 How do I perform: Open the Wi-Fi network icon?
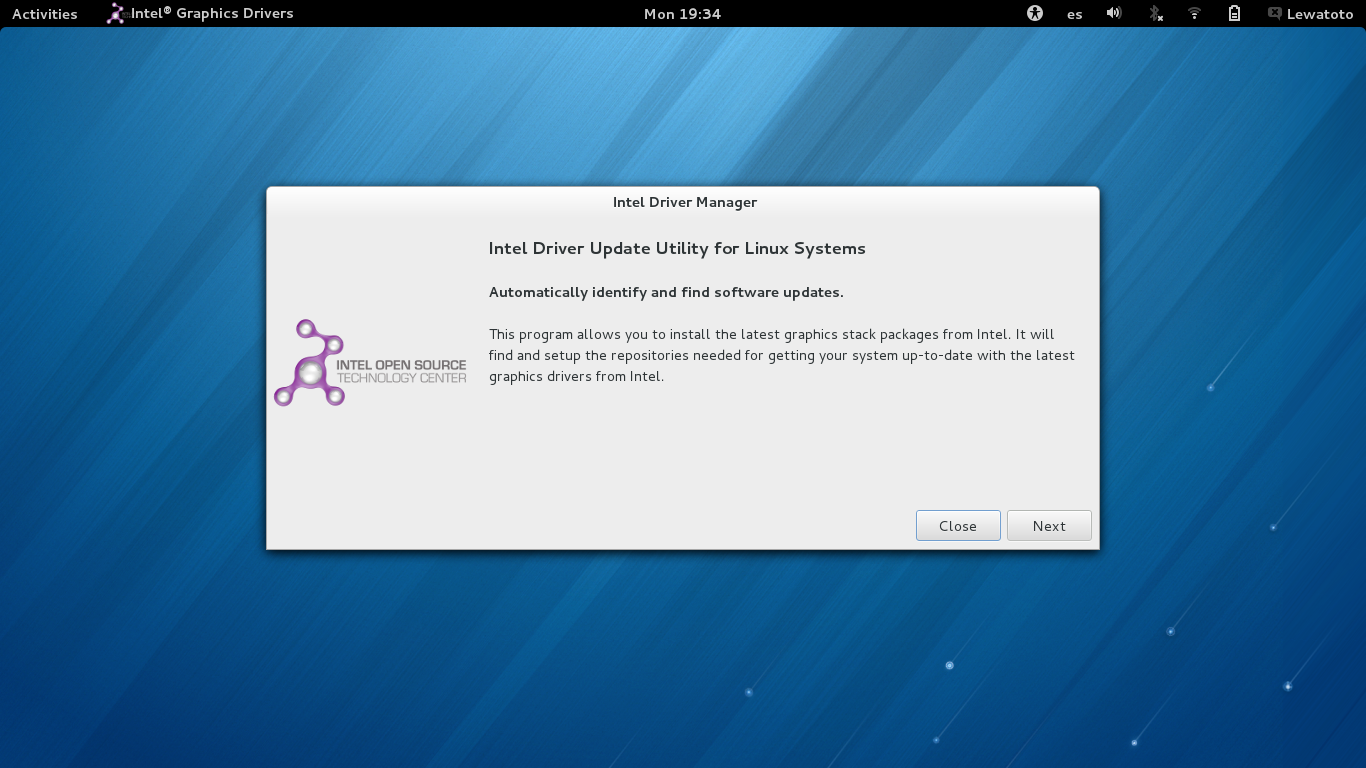(x=1194, y=14)
